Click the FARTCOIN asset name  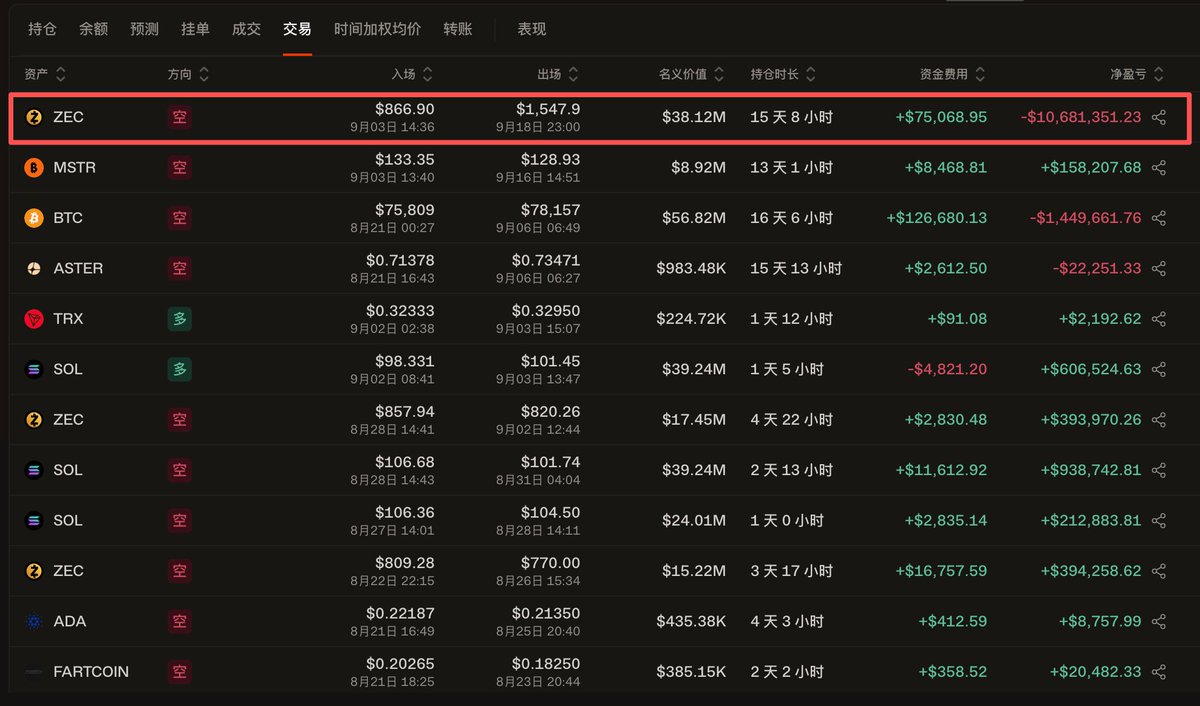point(91,671)
